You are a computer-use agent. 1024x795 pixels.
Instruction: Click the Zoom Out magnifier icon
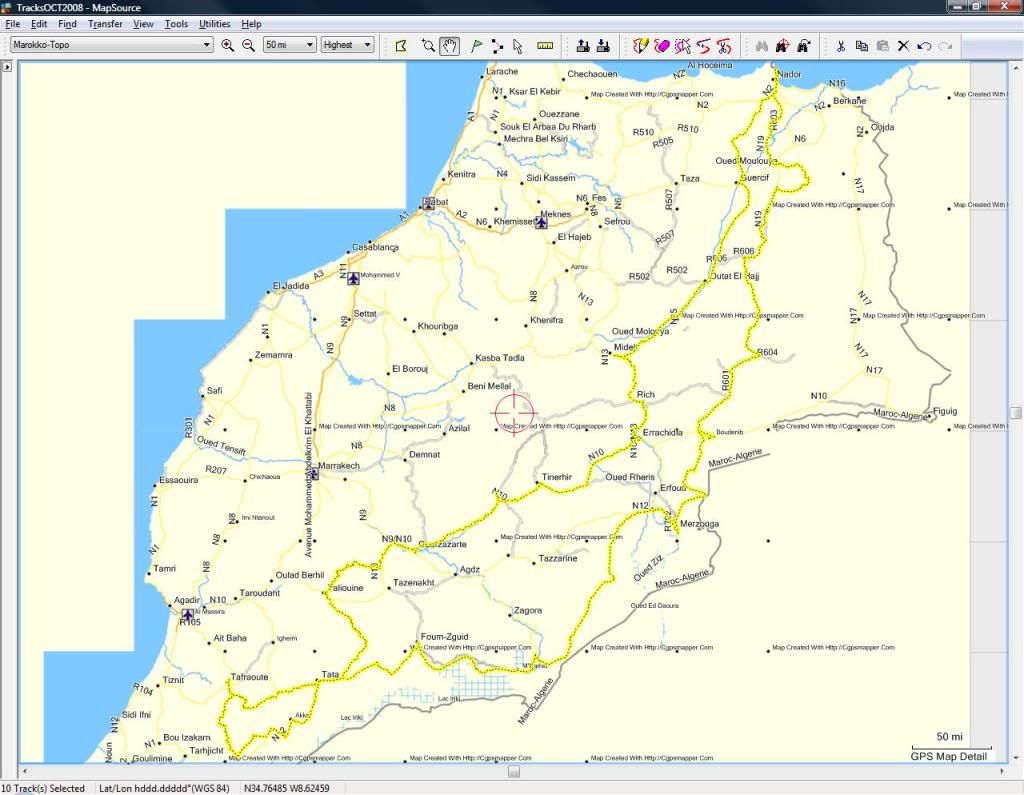pyautogui.click(x=248, y=45)
